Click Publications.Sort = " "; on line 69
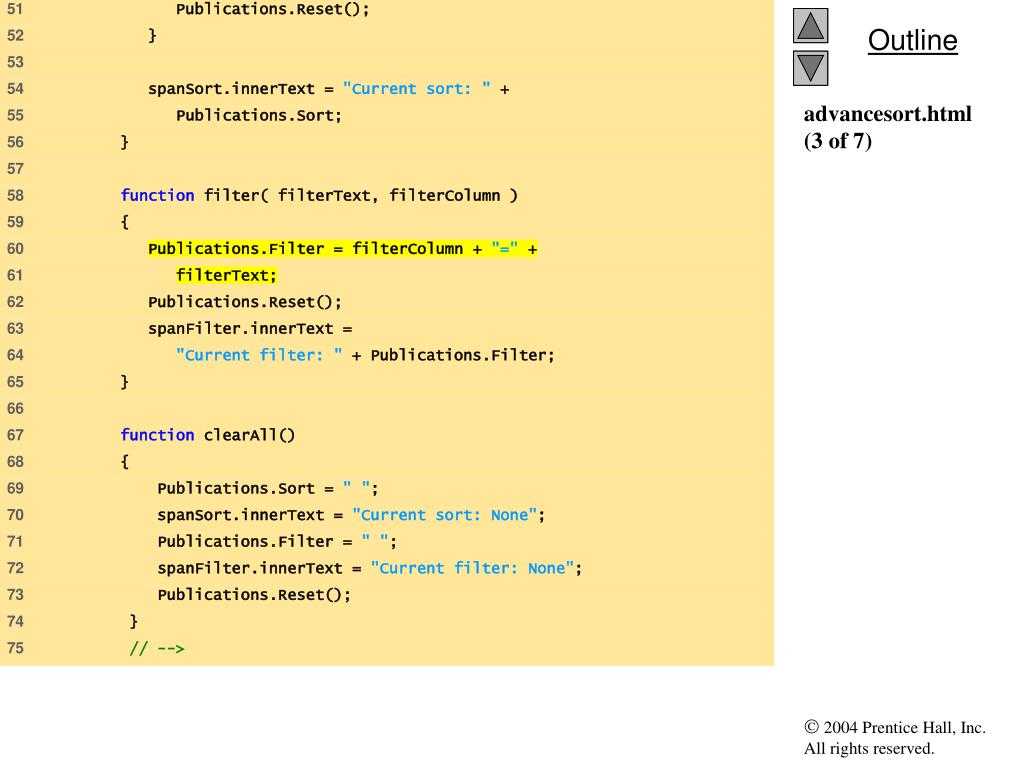 point(268,488)
